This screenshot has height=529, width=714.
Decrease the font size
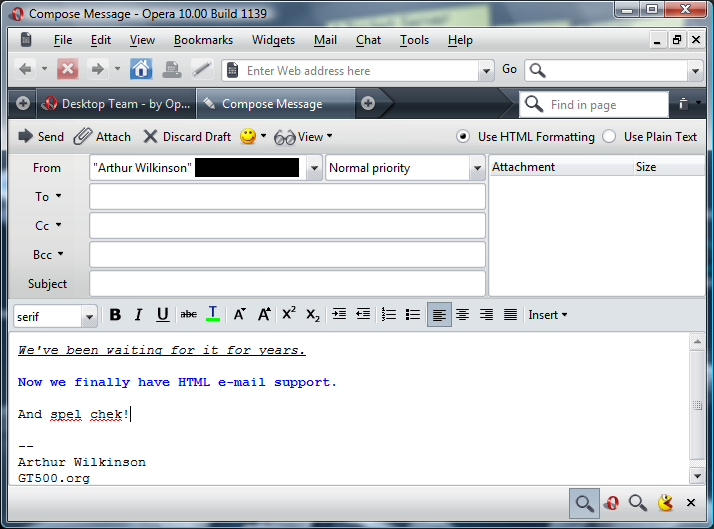[x=240, y=315]
